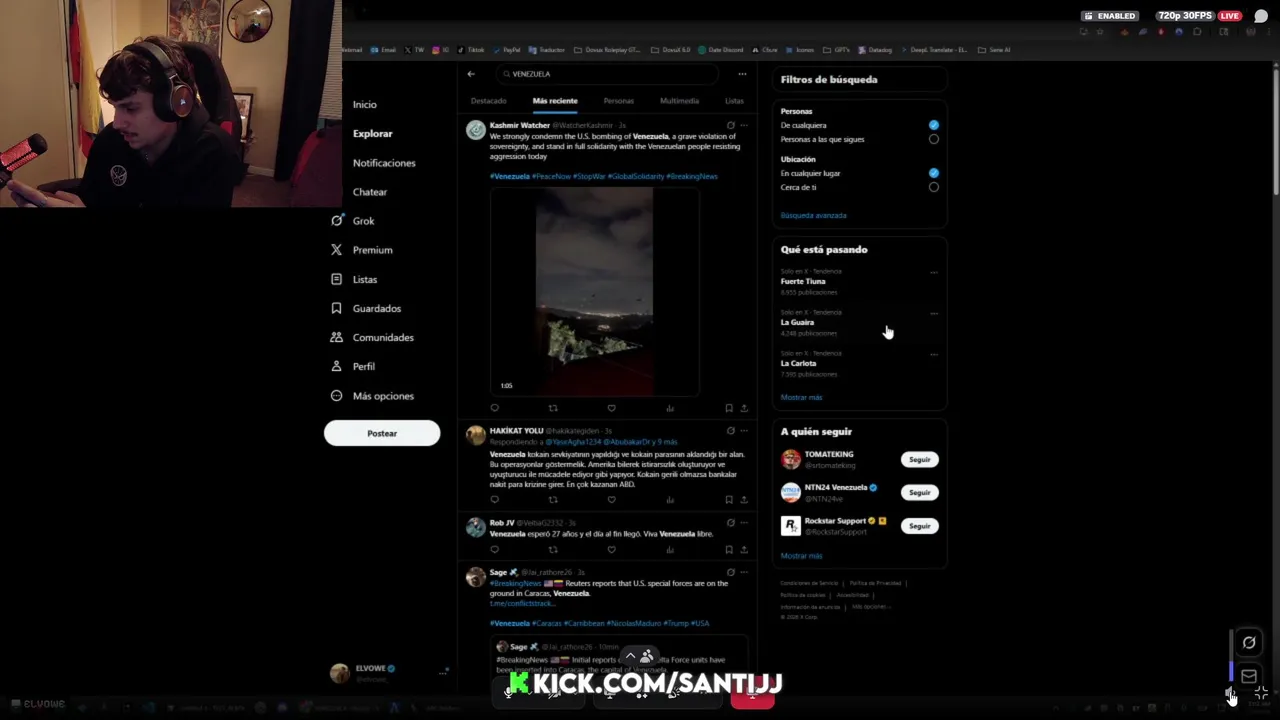This screenshot has height=720, width=1280.
Task: Reply to the HAKİKAT YOLU post
Action: [494, 499]
